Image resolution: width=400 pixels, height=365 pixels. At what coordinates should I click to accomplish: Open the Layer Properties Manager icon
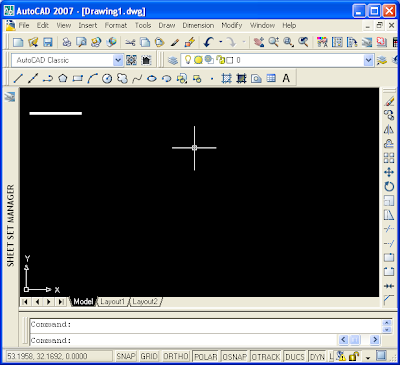(173, 60)
